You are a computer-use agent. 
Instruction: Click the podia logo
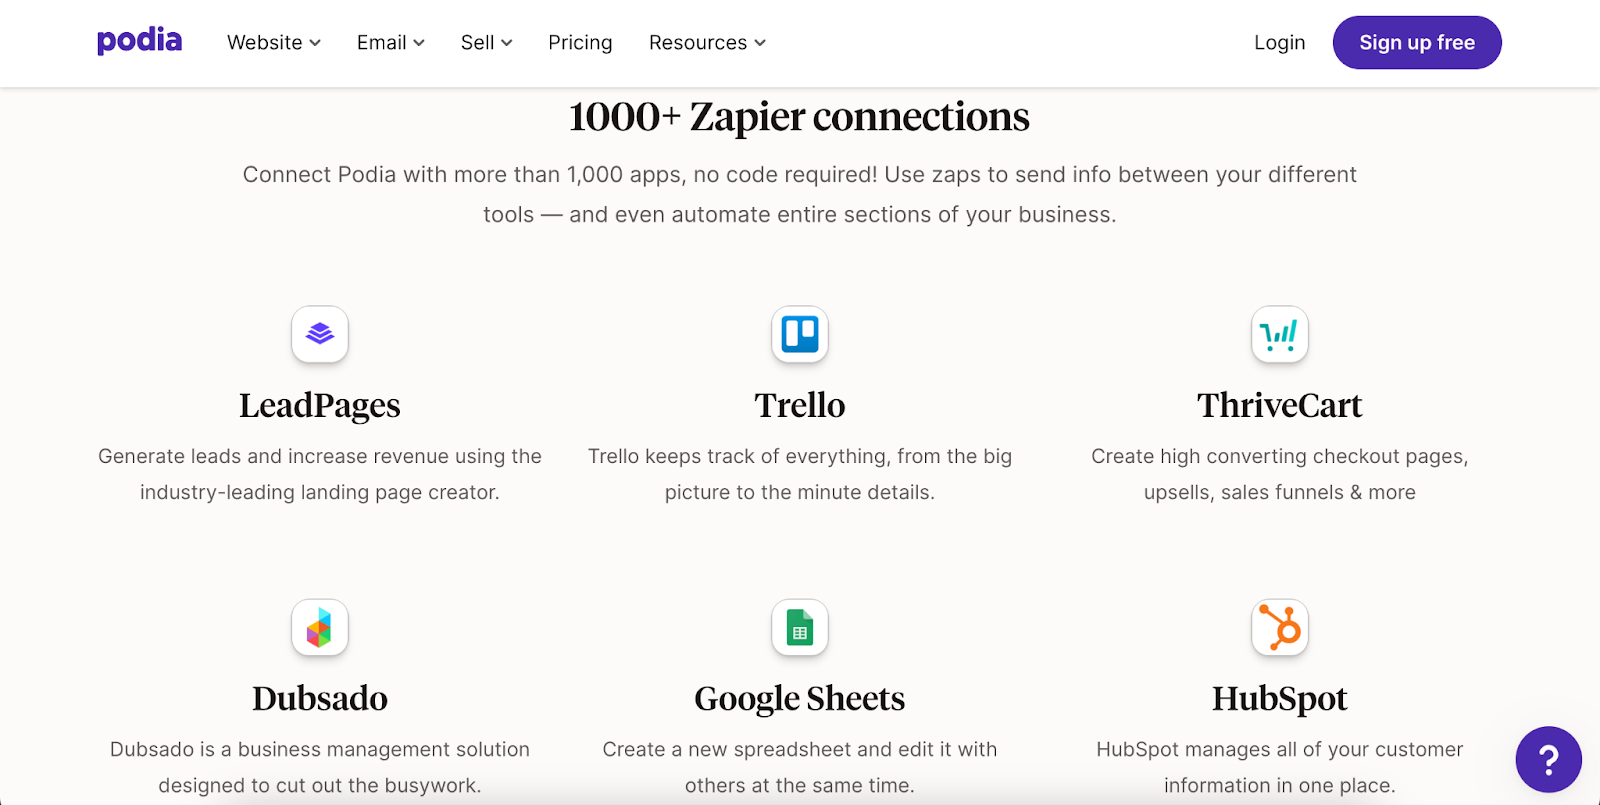tap(139, 41)
